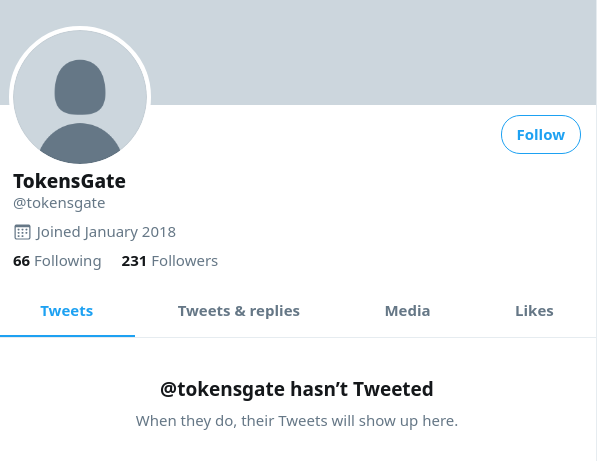Follow the TokensGate account
This screenshot has height=461, width=601.
click(x=540, y=135)
